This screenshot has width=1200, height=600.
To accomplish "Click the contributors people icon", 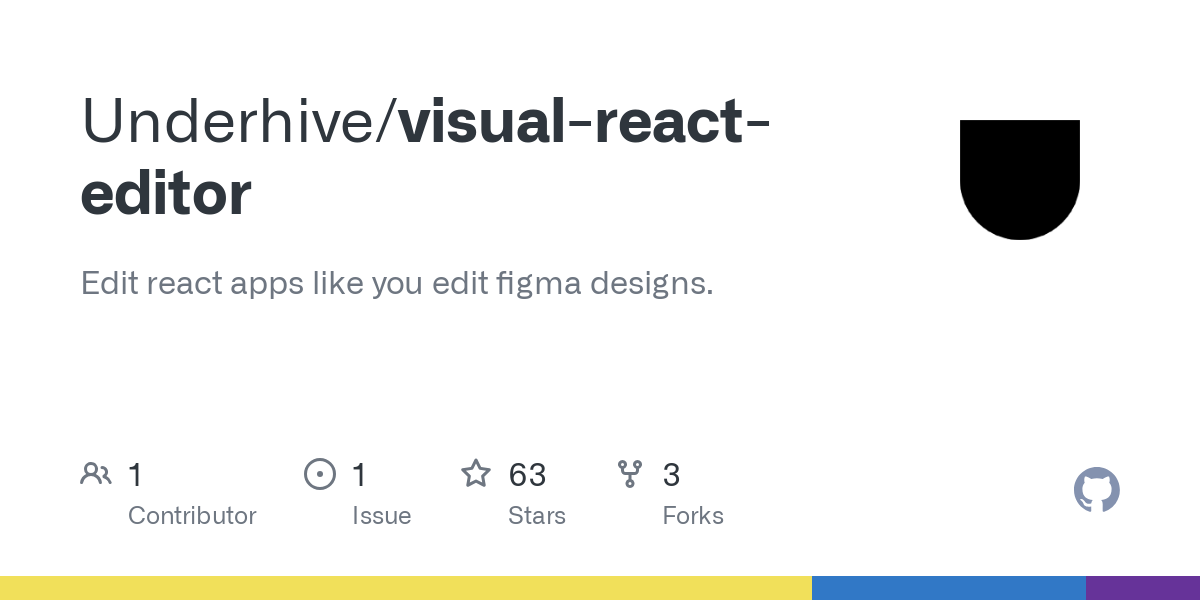I will [96, 473].
